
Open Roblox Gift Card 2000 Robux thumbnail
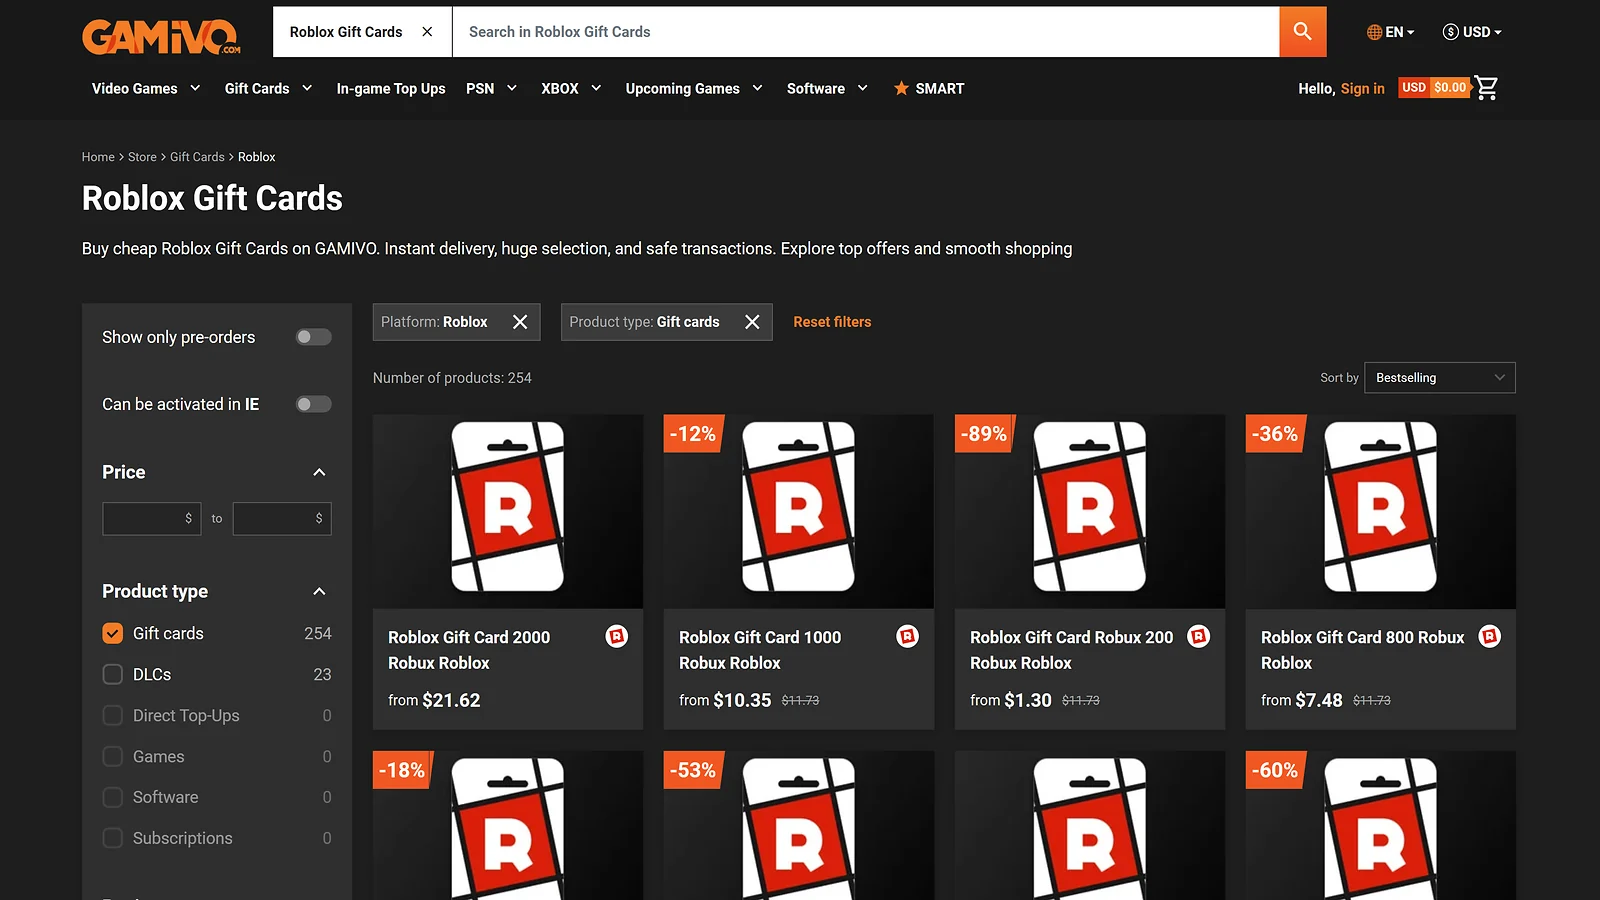point(508,511)
